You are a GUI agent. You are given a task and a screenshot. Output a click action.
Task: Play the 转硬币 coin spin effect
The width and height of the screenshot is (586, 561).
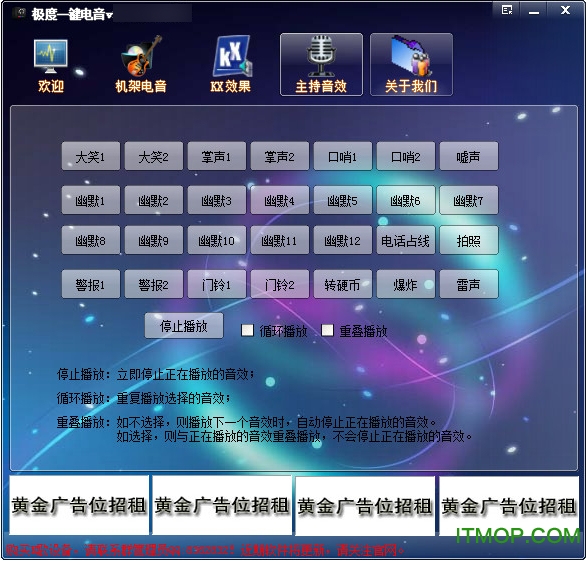click(343, 284)
